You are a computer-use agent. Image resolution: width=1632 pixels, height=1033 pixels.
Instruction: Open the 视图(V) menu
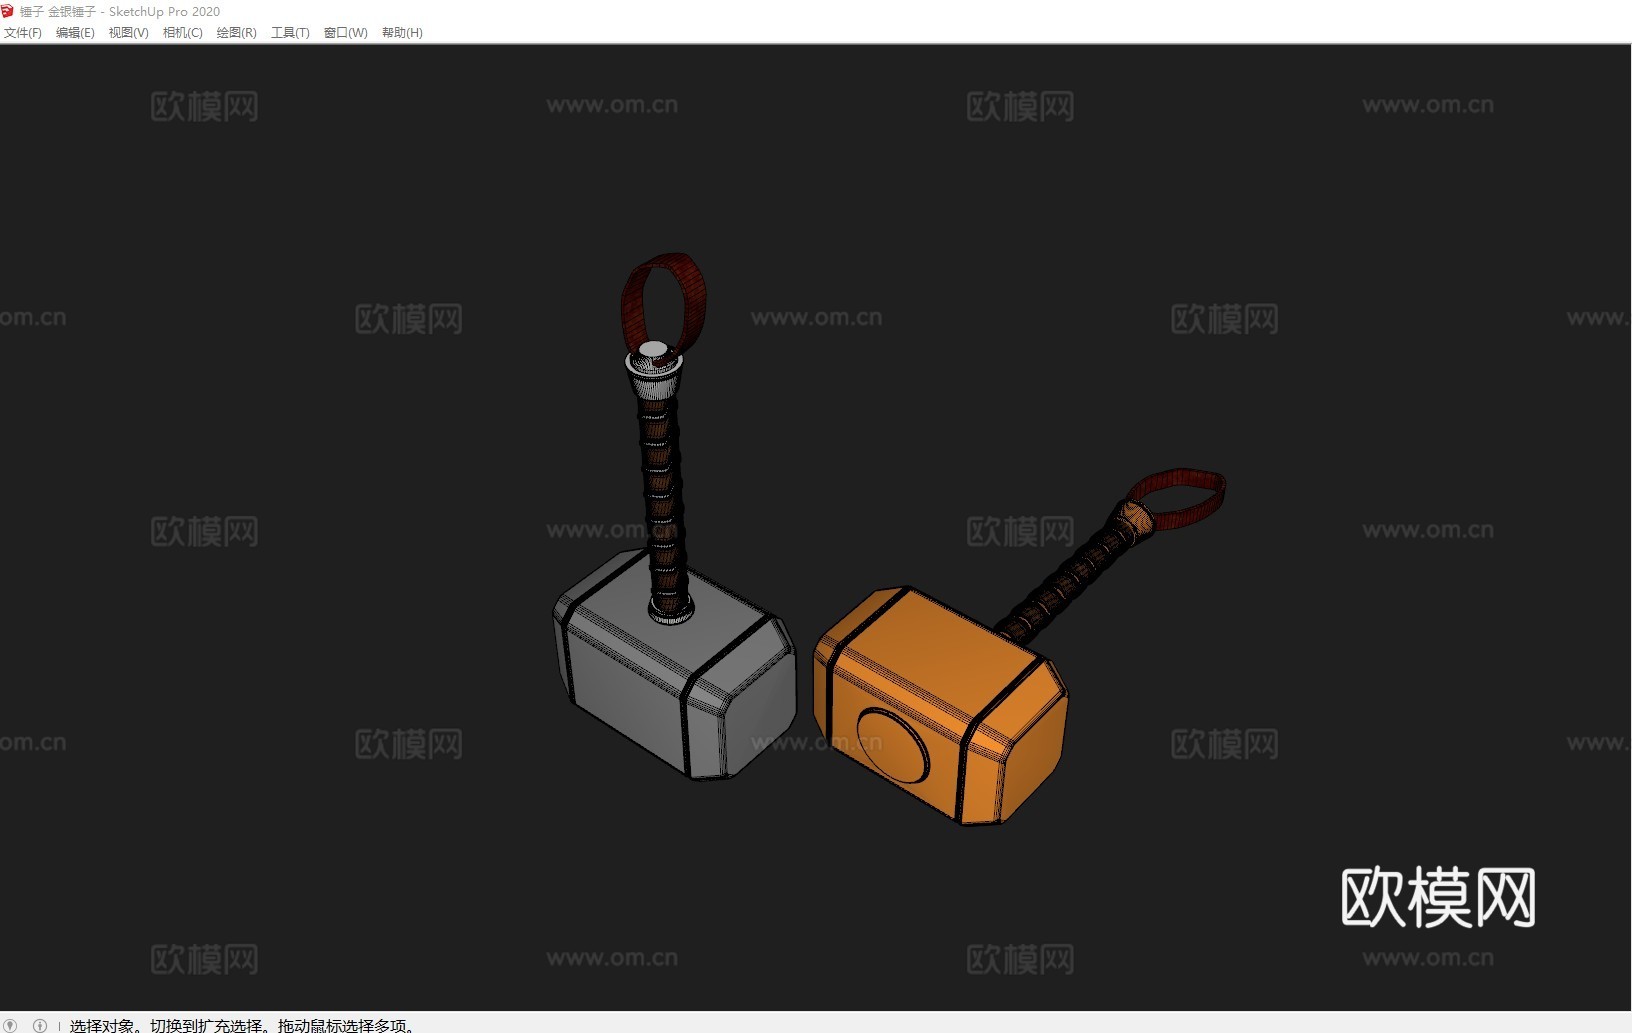tap(129, 33)
